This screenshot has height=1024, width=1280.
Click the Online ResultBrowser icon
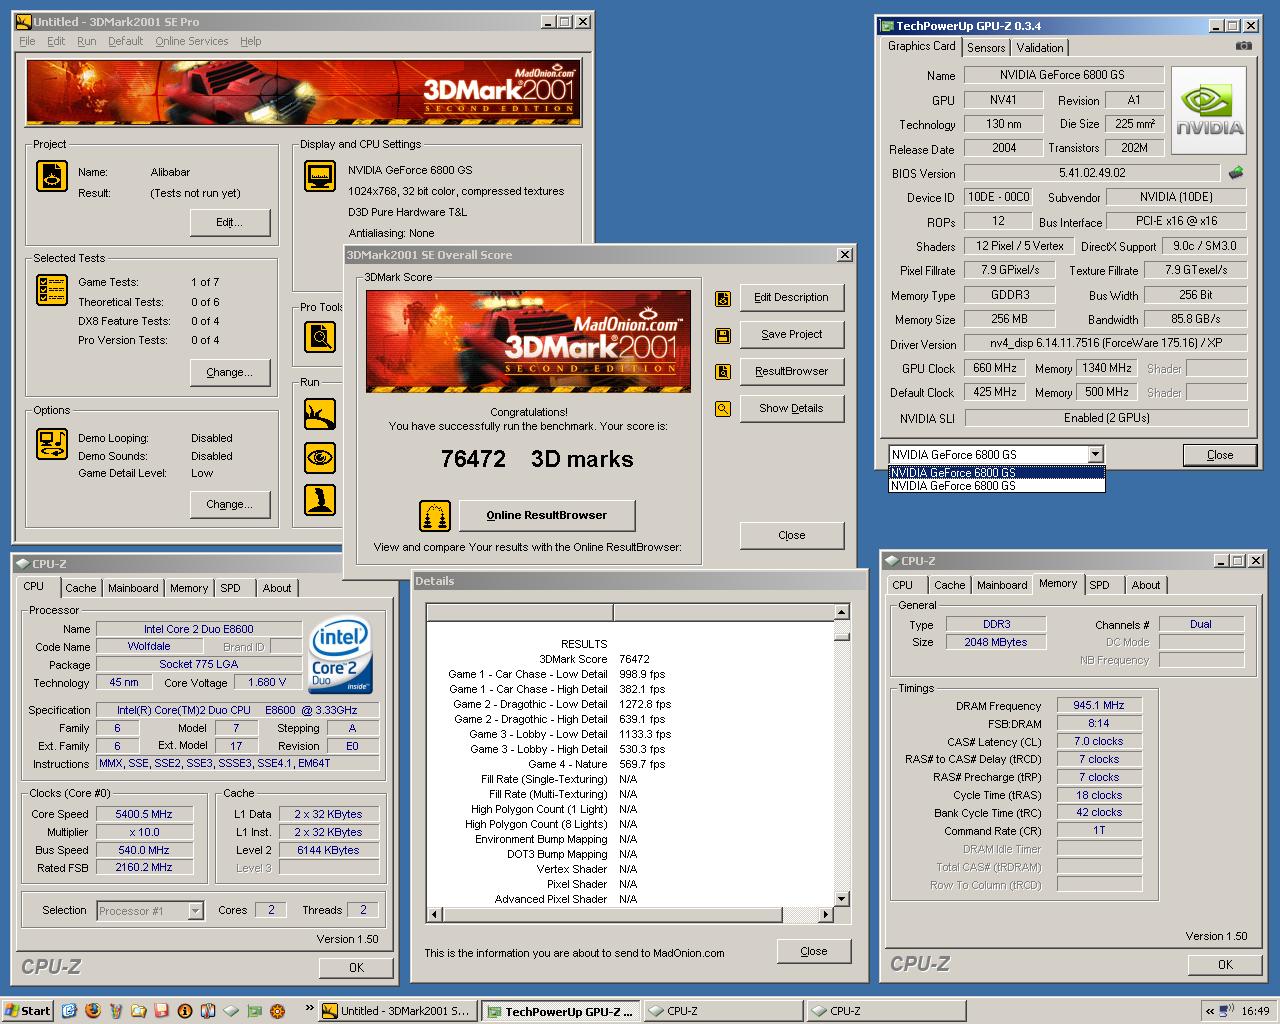coord(435,516)
